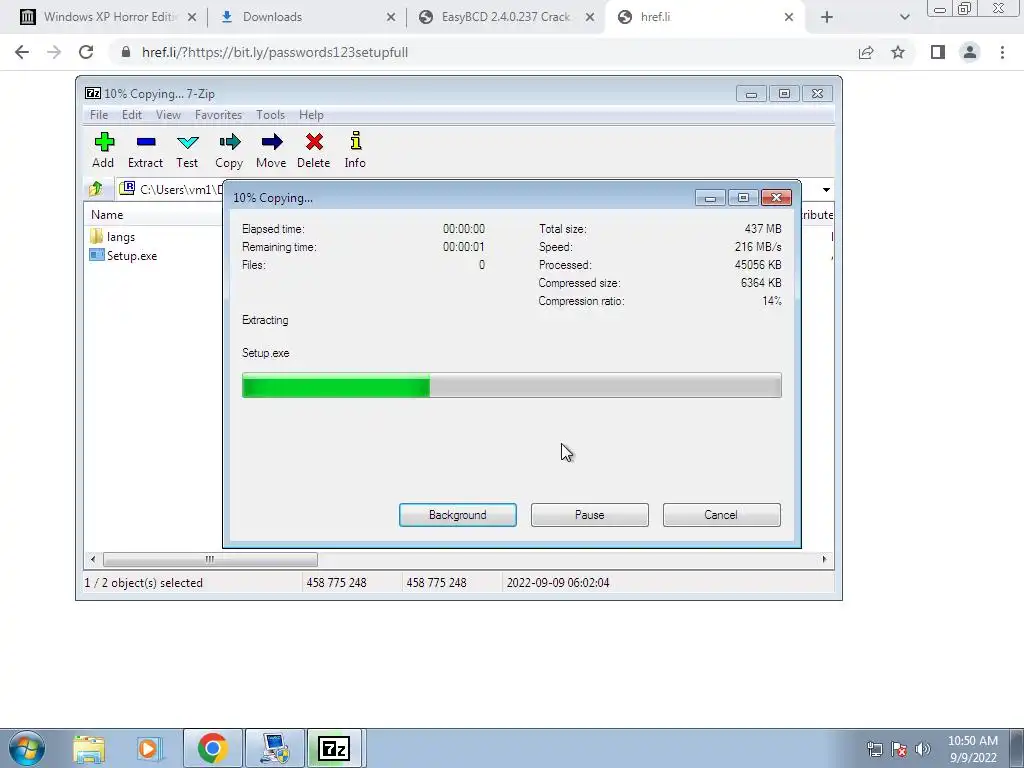The height and width of the screenshot is (768, 1024).
Task: Open a new browser tab
Action: point(827,17)
